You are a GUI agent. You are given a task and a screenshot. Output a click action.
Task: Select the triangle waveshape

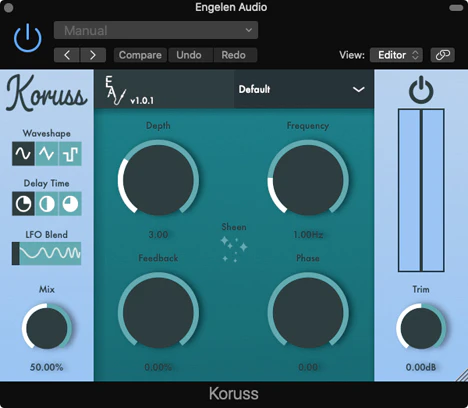click(x=47, y=154)
